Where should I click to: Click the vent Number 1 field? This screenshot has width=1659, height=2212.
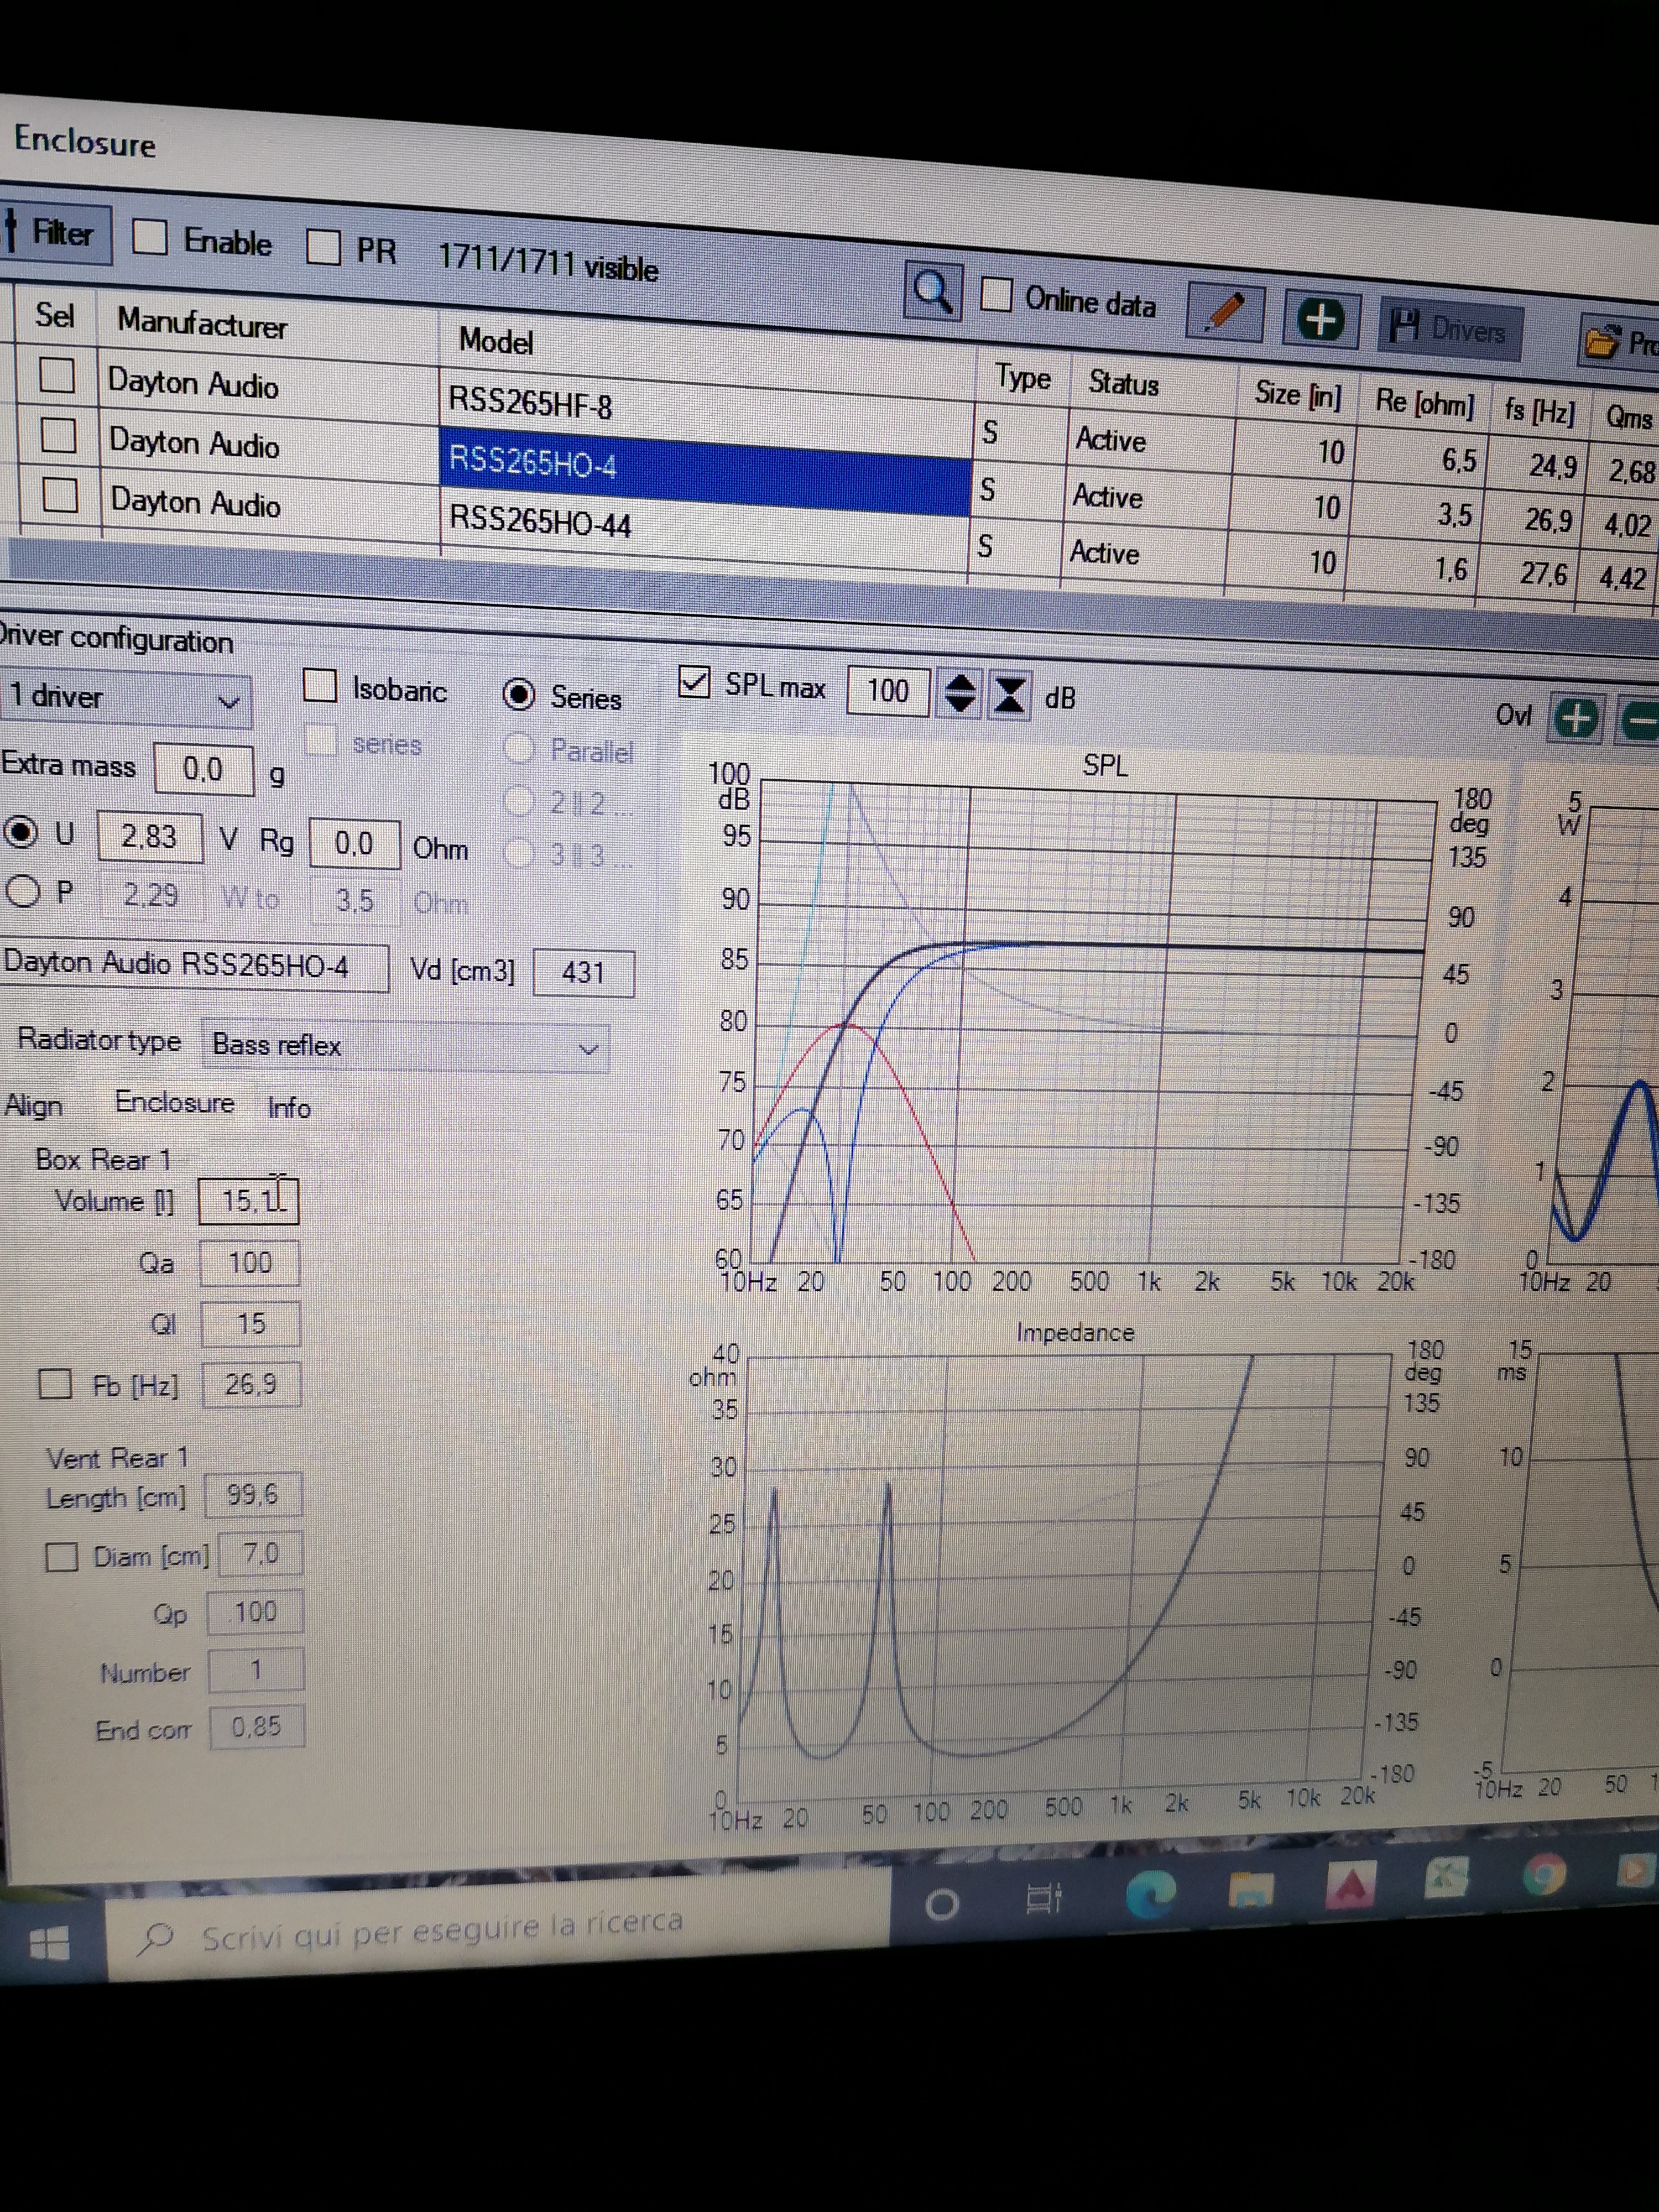pos(256,1670)
